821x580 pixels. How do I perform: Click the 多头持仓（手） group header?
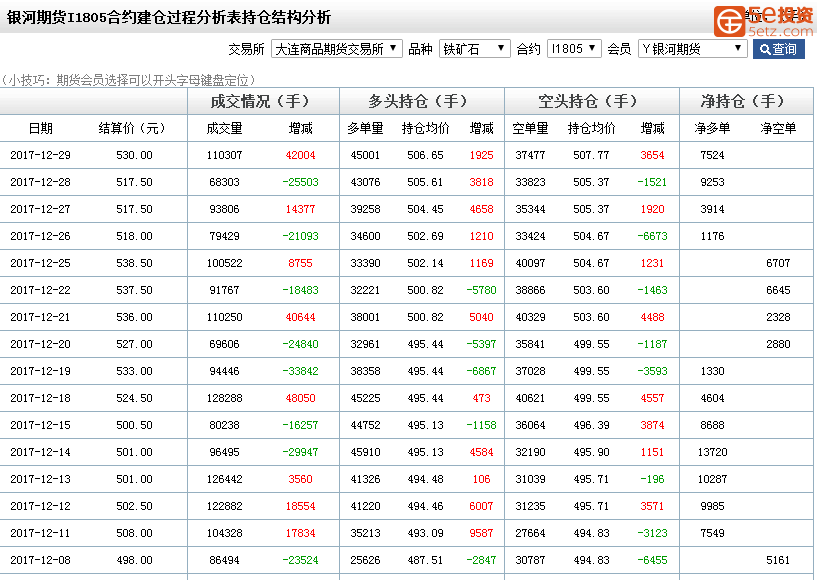421,101
